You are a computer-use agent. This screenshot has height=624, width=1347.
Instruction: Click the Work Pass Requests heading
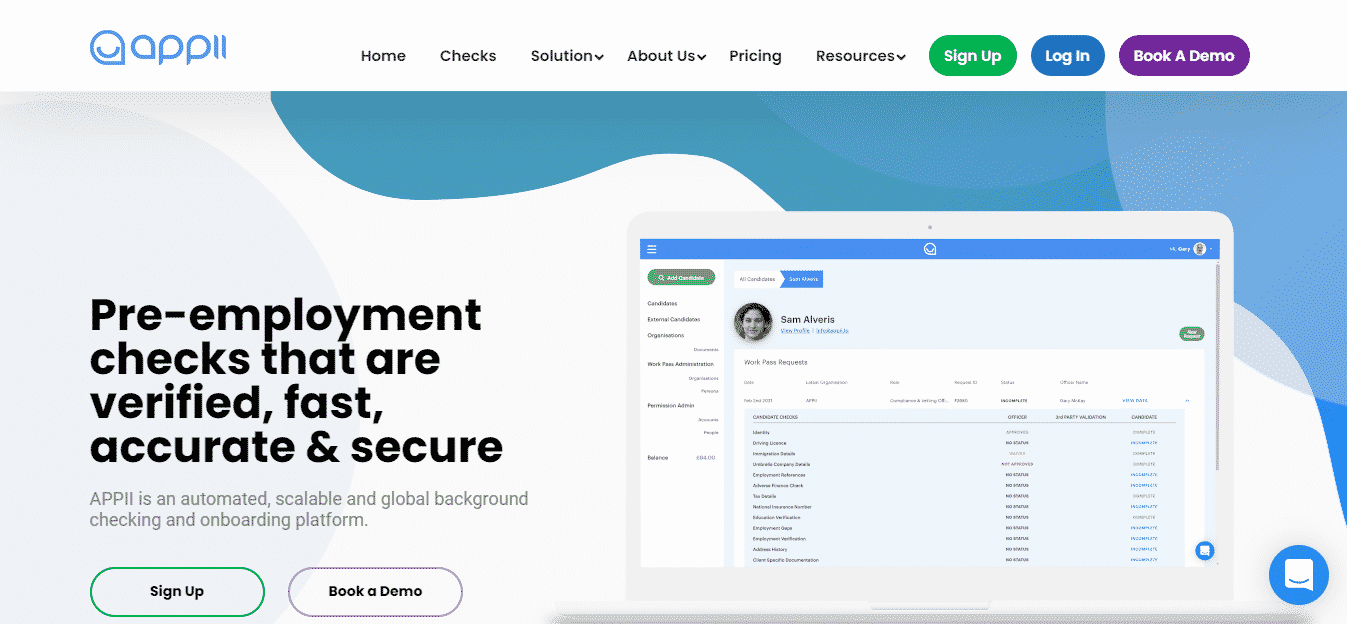[x=775, y=362]
